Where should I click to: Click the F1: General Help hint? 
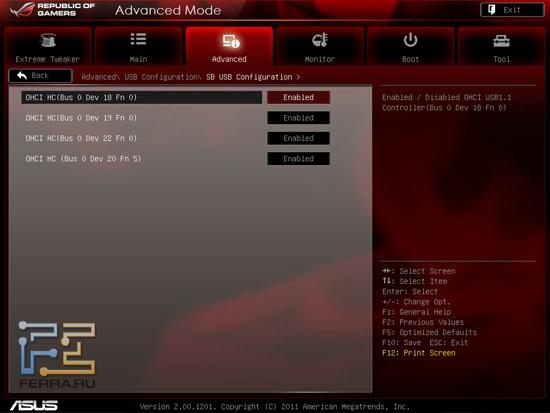click(x=417, y=312)
